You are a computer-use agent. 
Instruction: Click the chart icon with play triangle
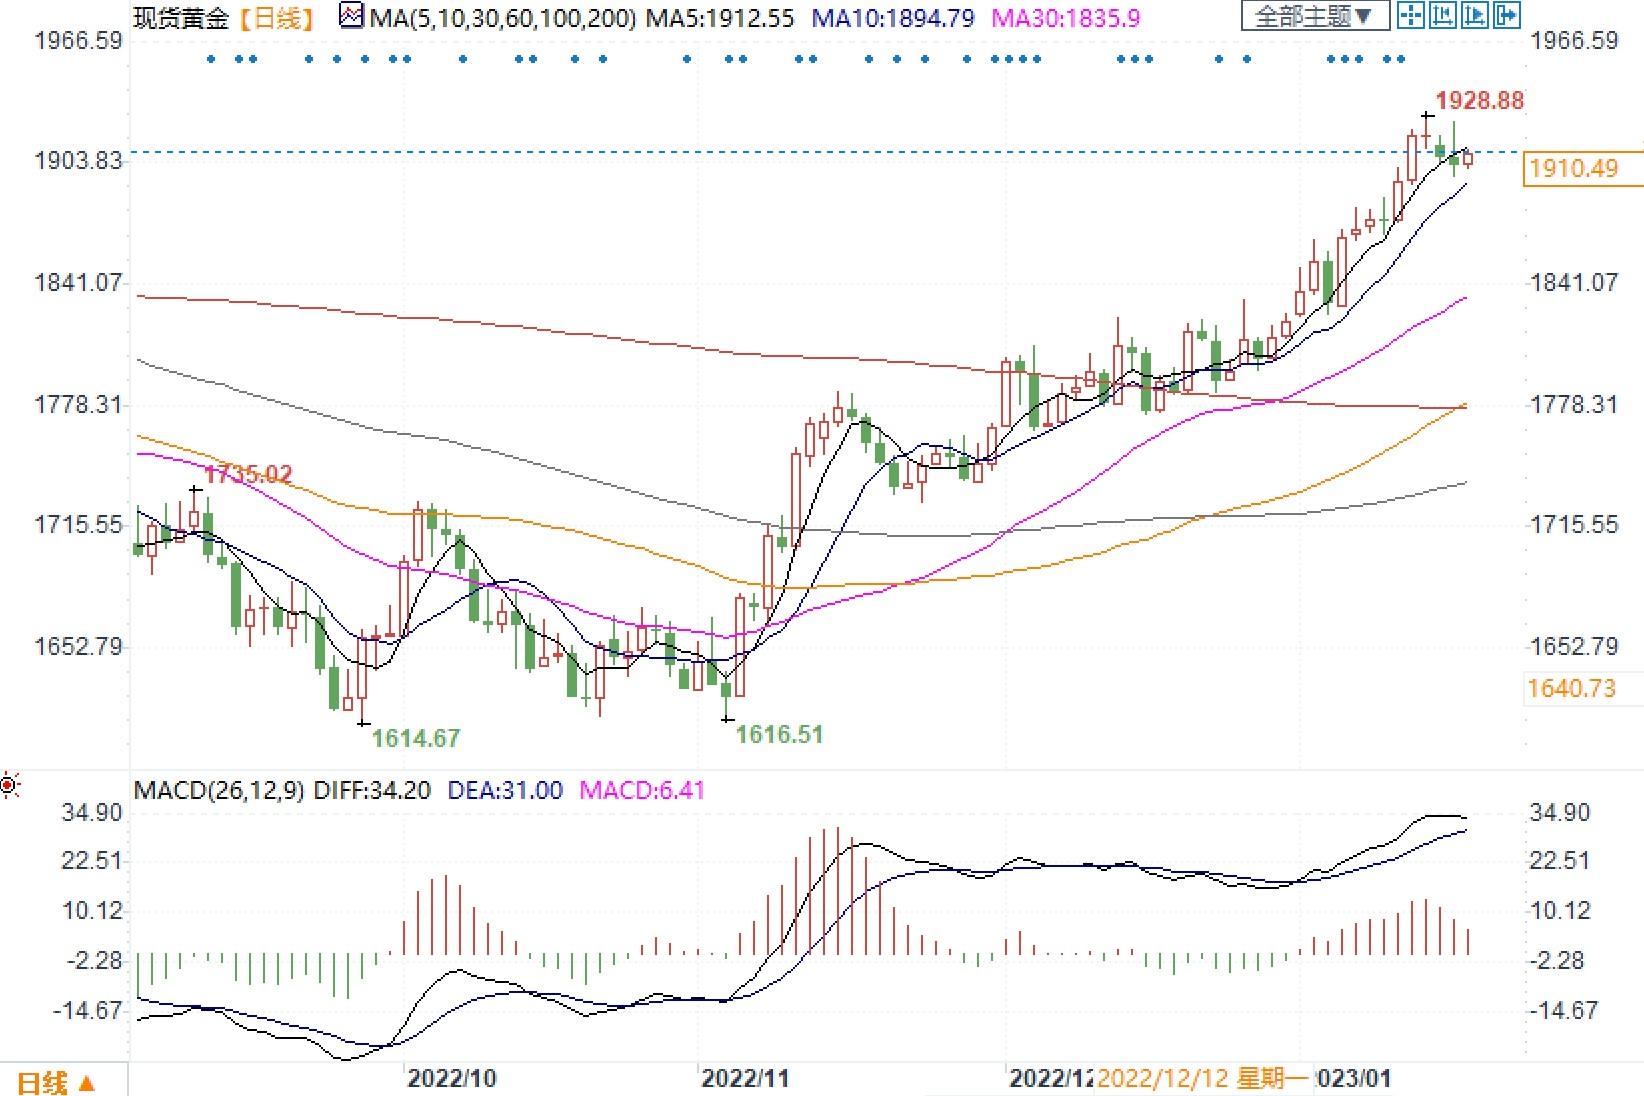point(1475,15)
